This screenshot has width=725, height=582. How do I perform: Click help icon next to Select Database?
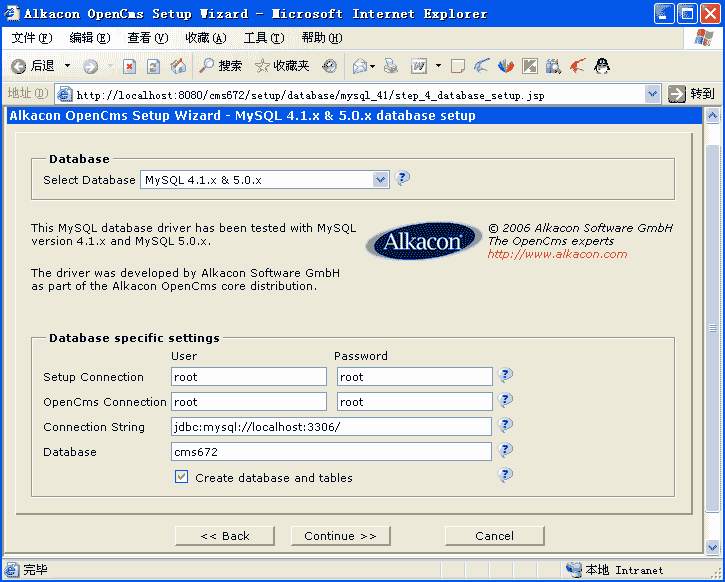pos(402,178)
